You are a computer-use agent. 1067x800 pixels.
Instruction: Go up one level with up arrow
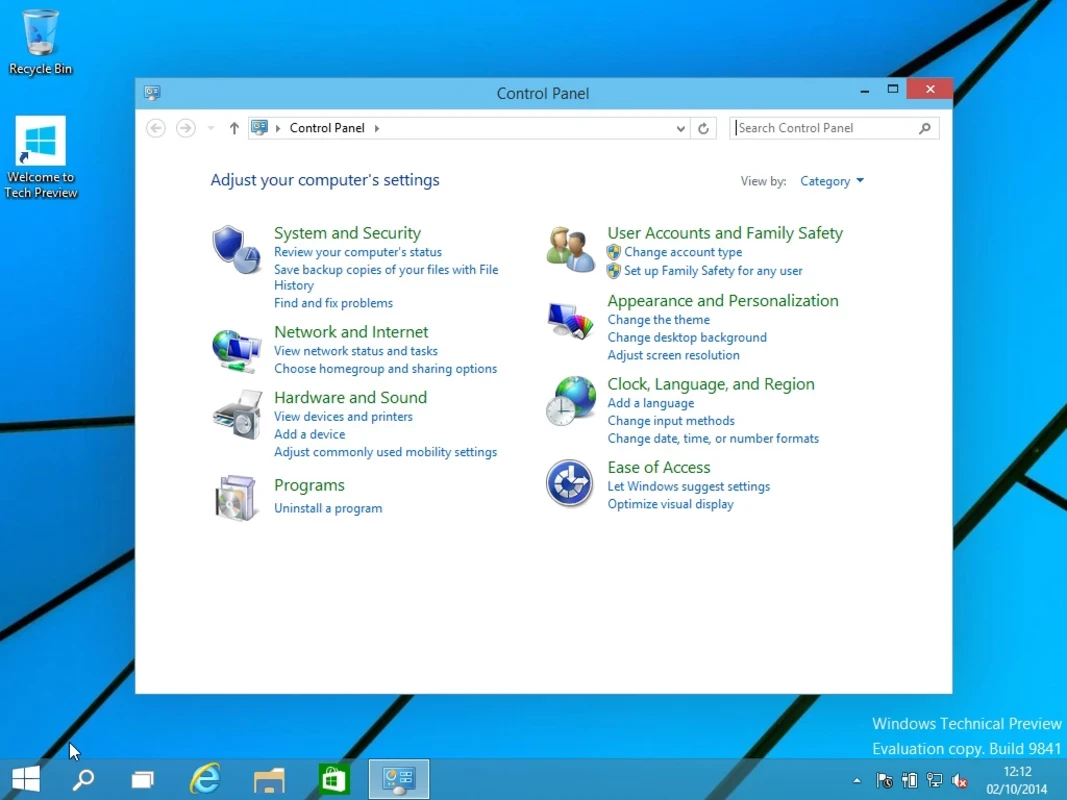tap(234, 128)
